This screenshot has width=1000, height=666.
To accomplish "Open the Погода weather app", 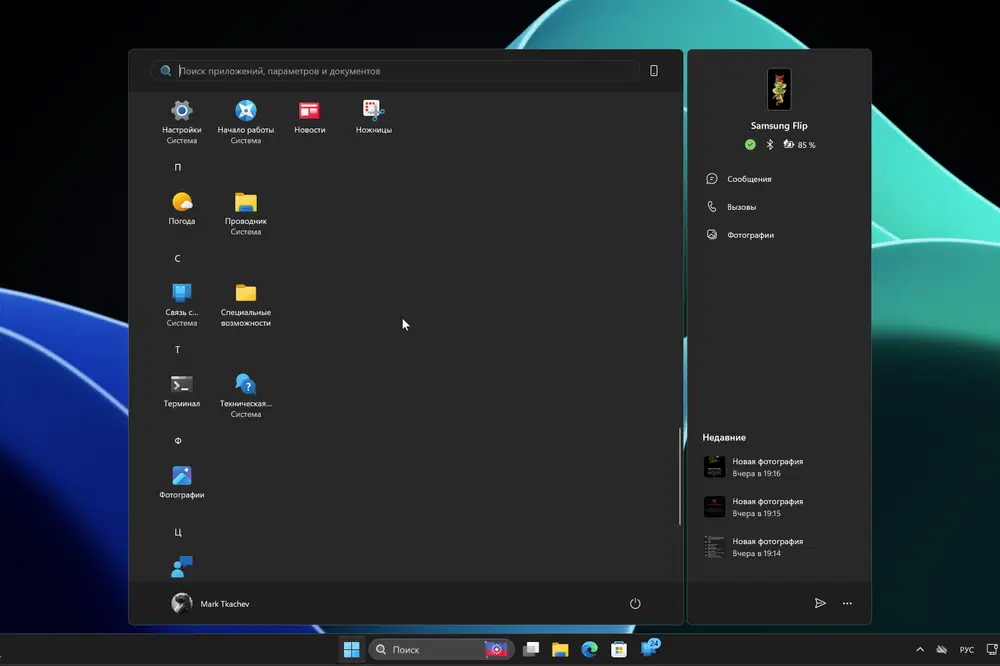I will [x=182, y=209].
